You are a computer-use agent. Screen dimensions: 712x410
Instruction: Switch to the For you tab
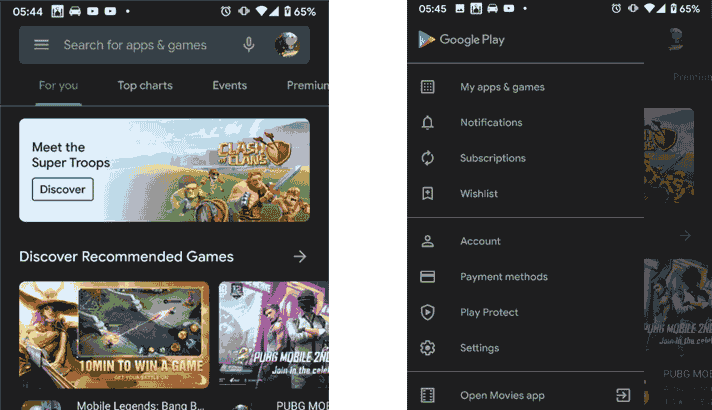click(59, 85)
